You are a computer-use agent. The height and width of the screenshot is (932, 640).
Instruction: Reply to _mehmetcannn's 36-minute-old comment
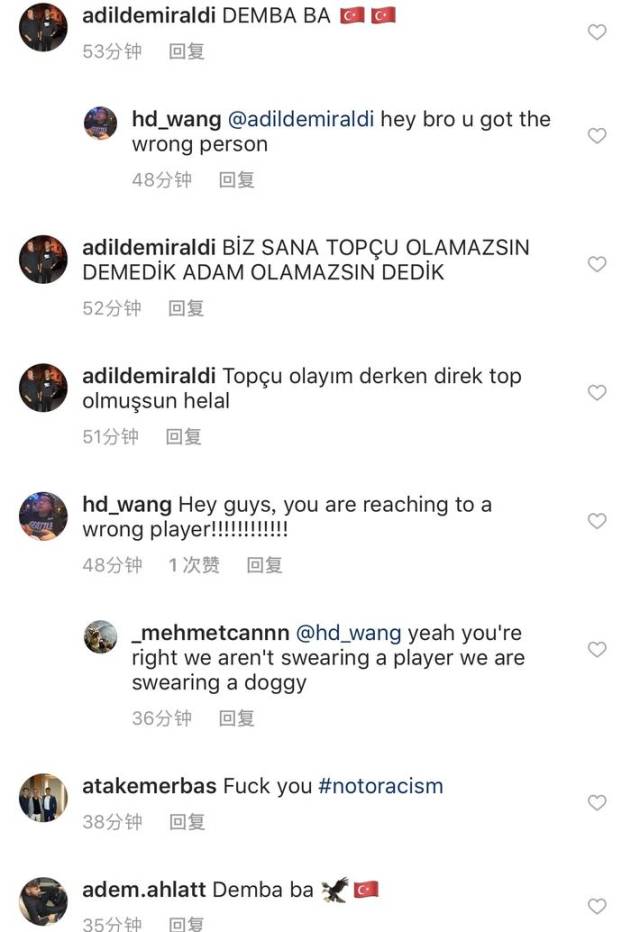[x=237, y=719]
